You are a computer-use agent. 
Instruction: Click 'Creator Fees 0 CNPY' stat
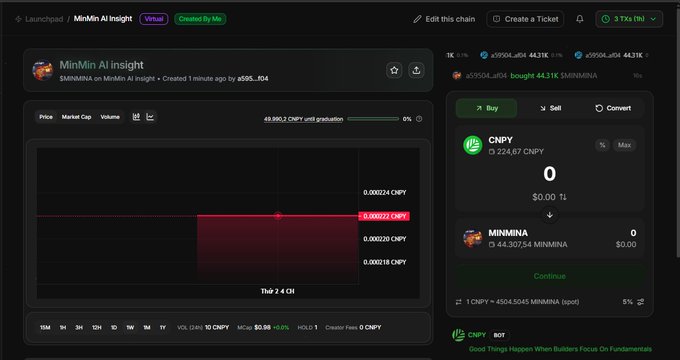(353, 327)
